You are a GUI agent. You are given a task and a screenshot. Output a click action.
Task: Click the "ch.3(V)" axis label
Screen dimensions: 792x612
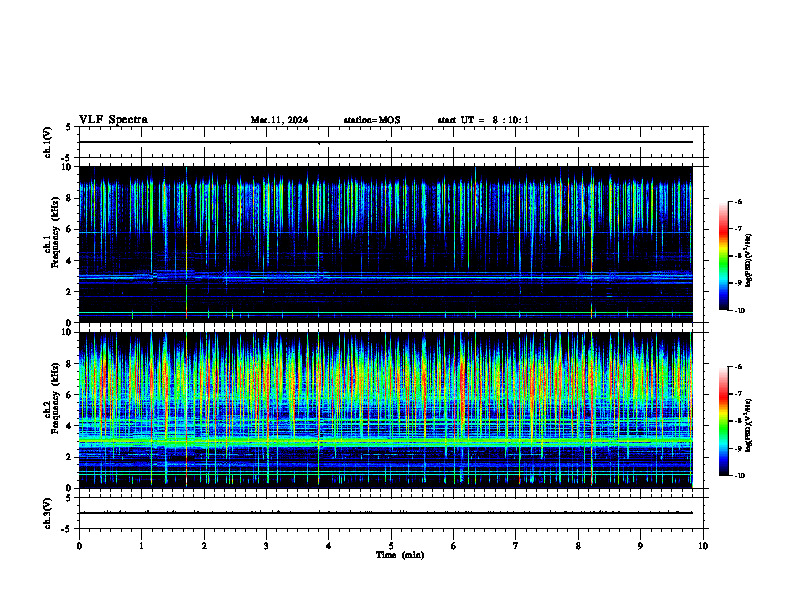tap(48, 513)
